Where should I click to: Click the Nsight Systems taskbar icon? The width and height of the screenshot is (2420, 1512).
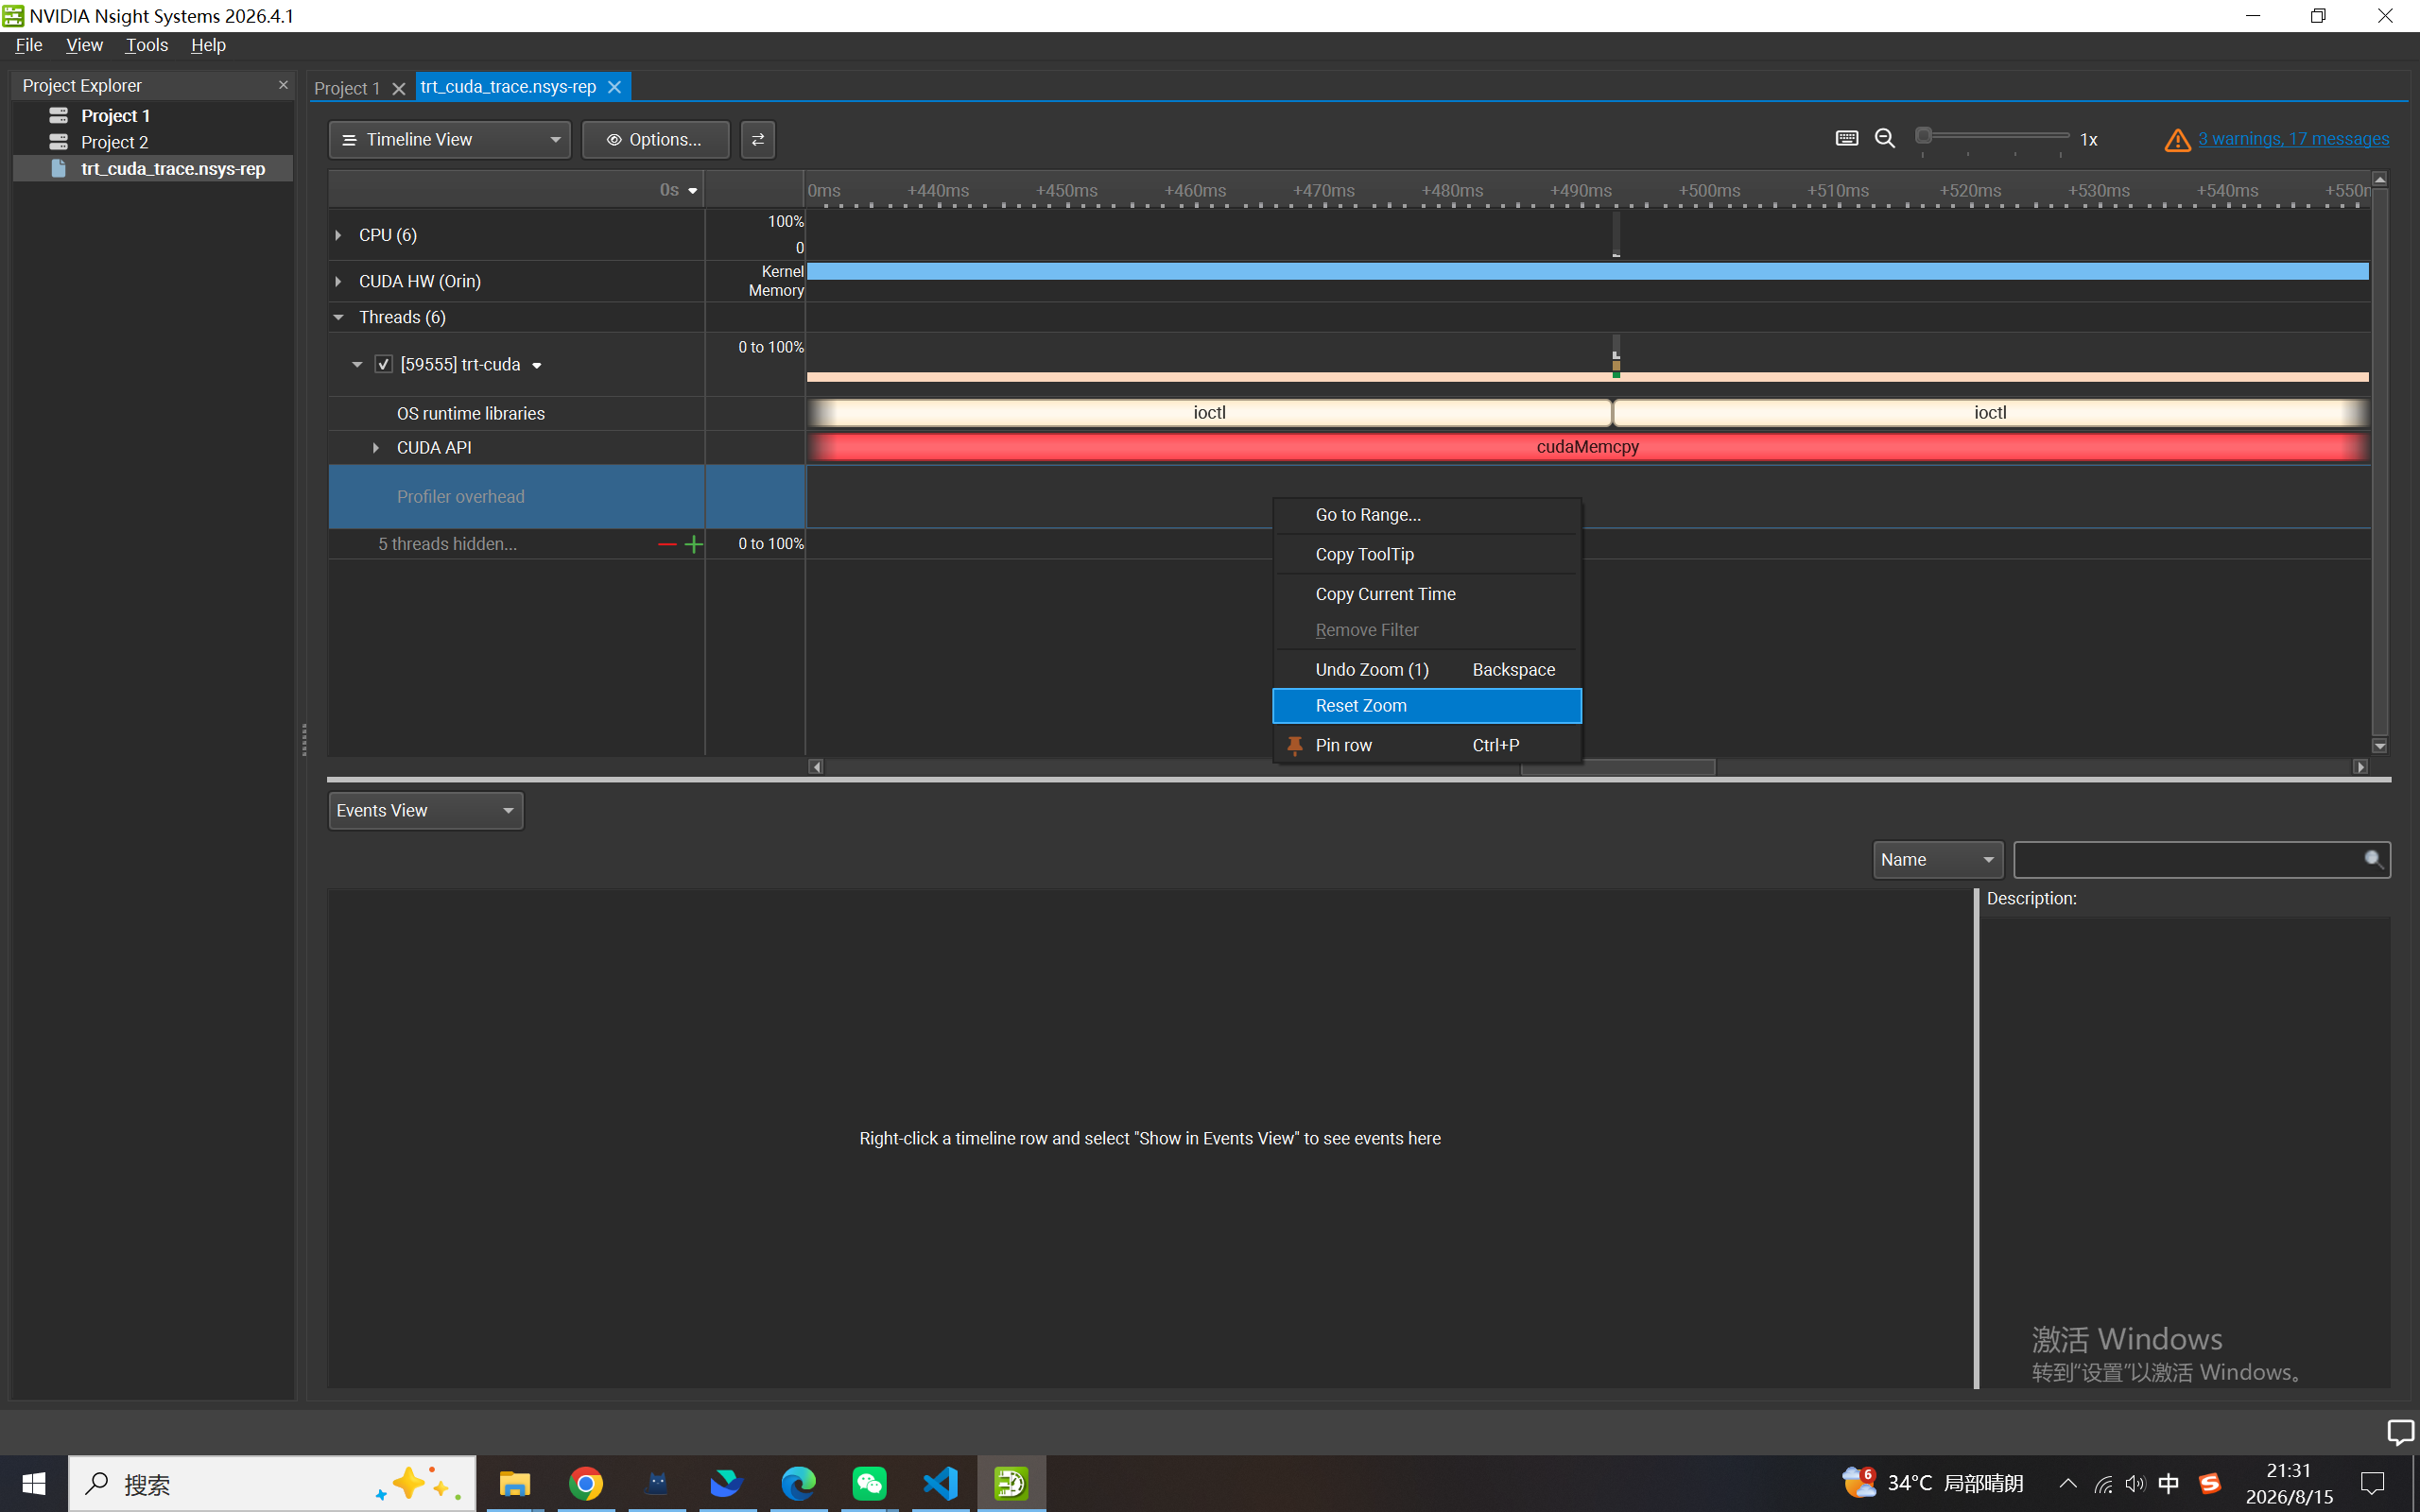click(x=1011, y=1484)
